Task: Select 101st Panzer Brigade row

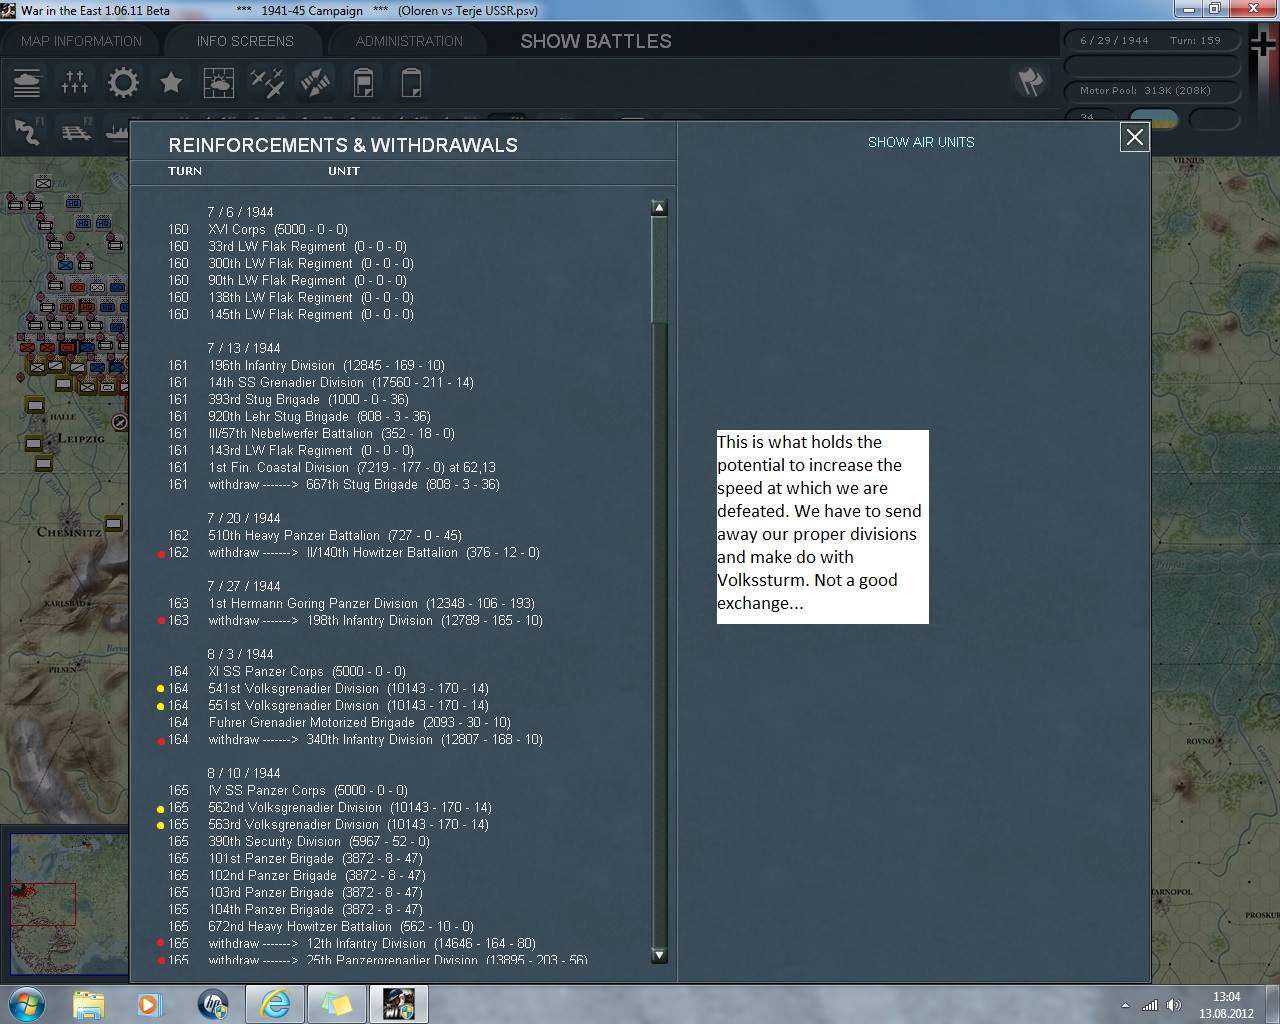Action: coord(295,858)
